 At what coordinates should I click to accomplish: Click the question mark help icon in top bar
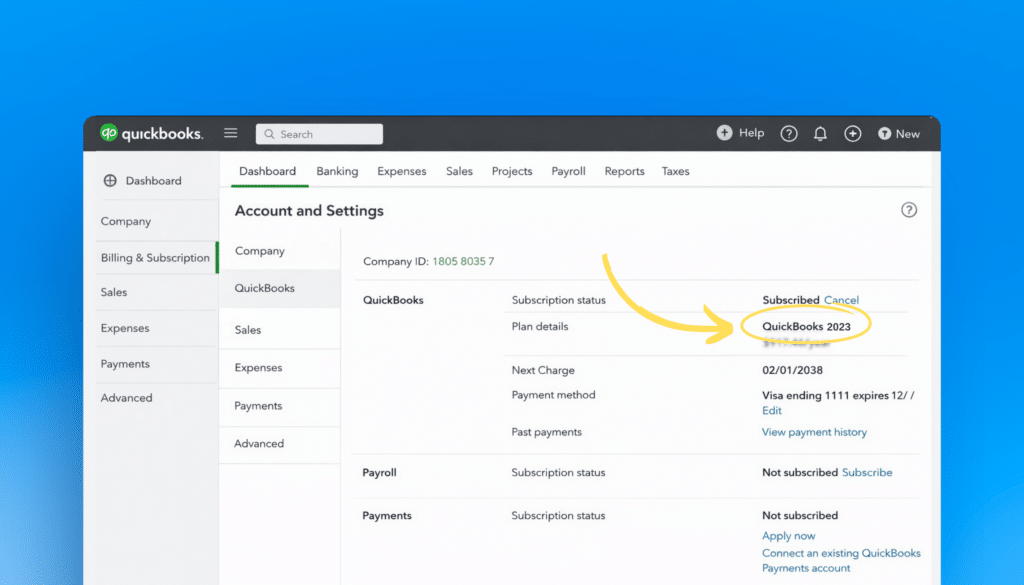[x=789, y=134]
